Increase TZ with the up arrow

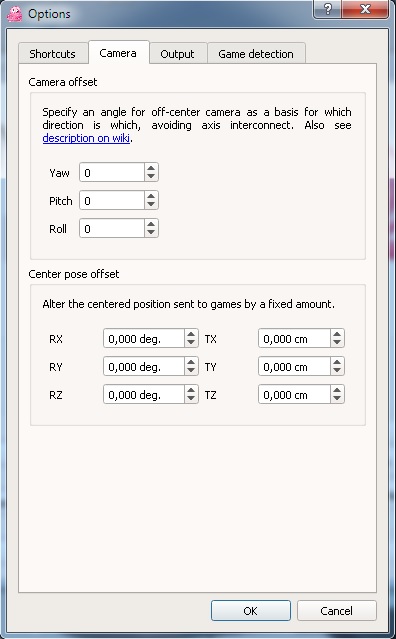pyautogui.click(x=337, y=390)
